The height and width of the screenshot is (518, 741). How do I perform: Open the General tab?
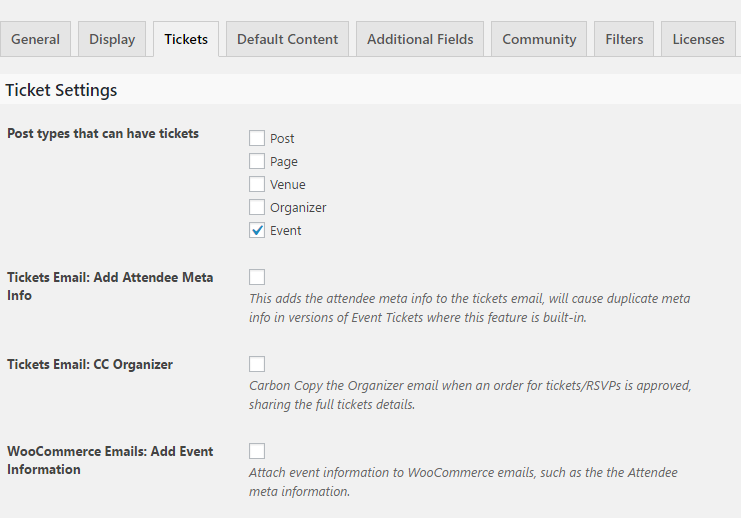click(x=36, y=39)
